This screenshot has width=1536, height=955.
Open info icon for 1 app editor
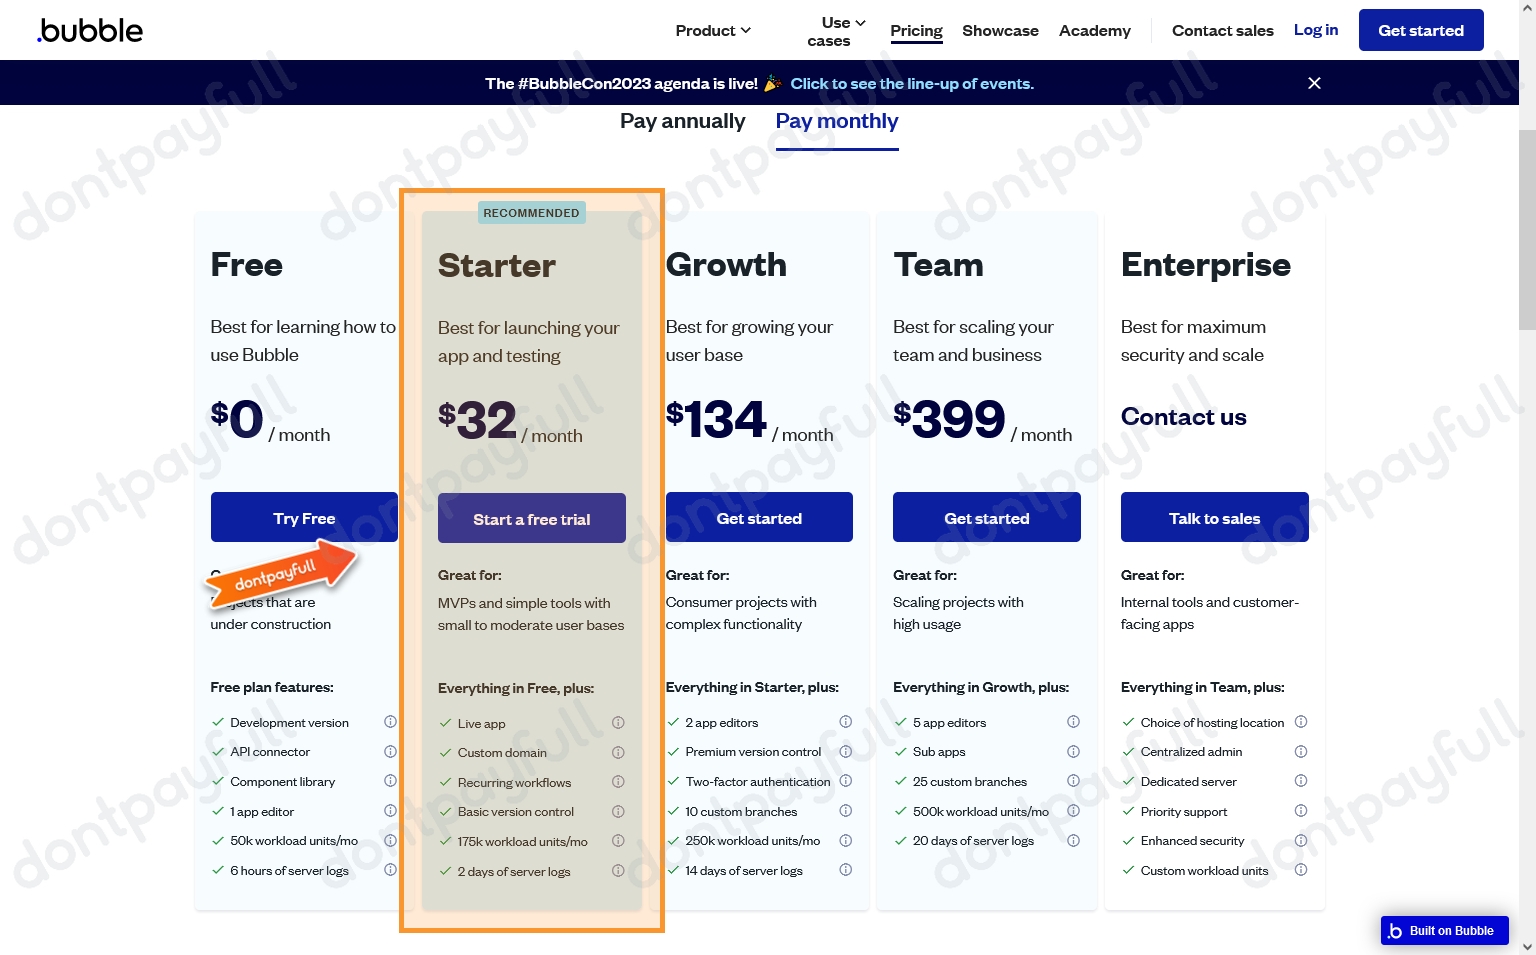pyautogui.click(x=390, y=811)
